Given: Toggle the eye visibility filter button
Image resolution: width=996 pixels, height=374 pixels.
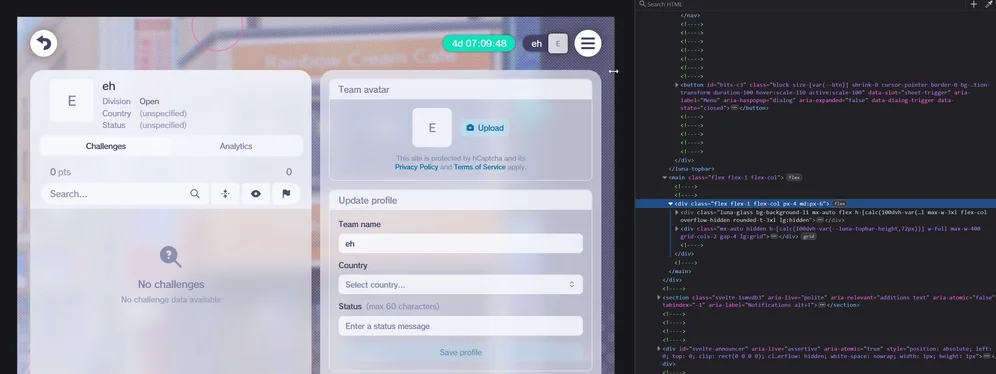Looking at the screenshot, I should (x=256, y=194).
